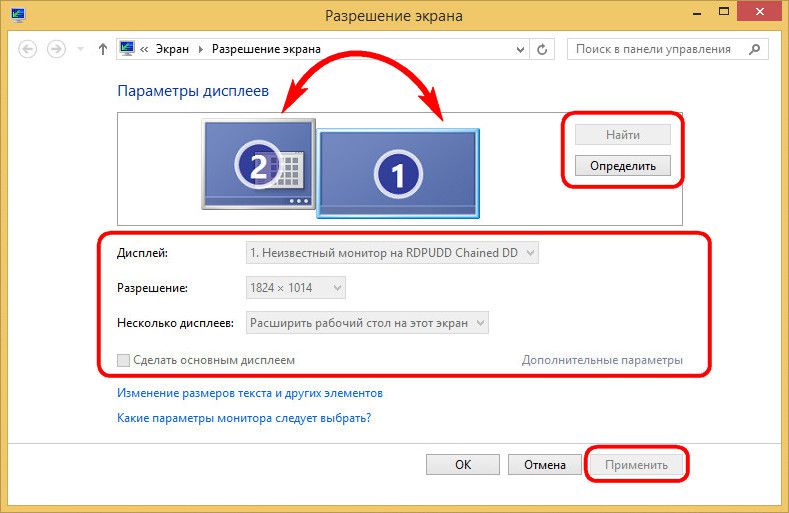Image resolution: width=789 pixels, height=513 pixels.
Task: Expand address bar history dropdown arrow
Action: (x=520, y=49)
